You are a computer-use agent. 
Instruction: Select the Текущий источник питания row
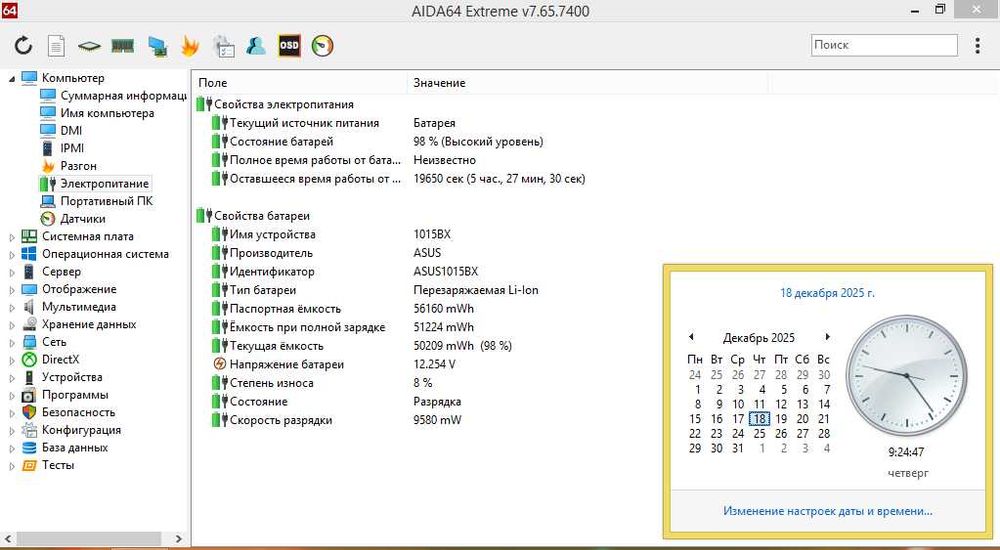pos(304,123)
